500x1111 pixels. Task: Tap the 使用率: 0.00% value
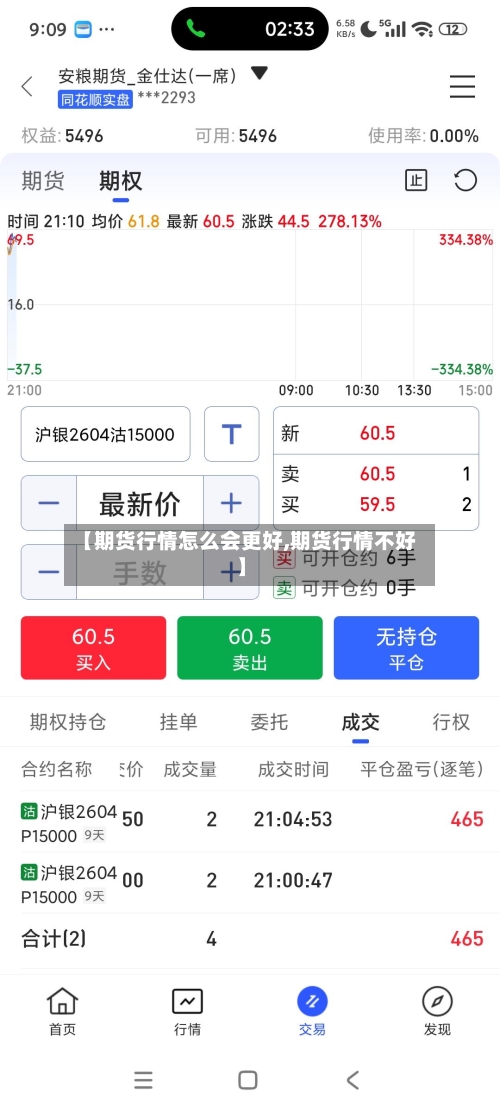[424, 135]
